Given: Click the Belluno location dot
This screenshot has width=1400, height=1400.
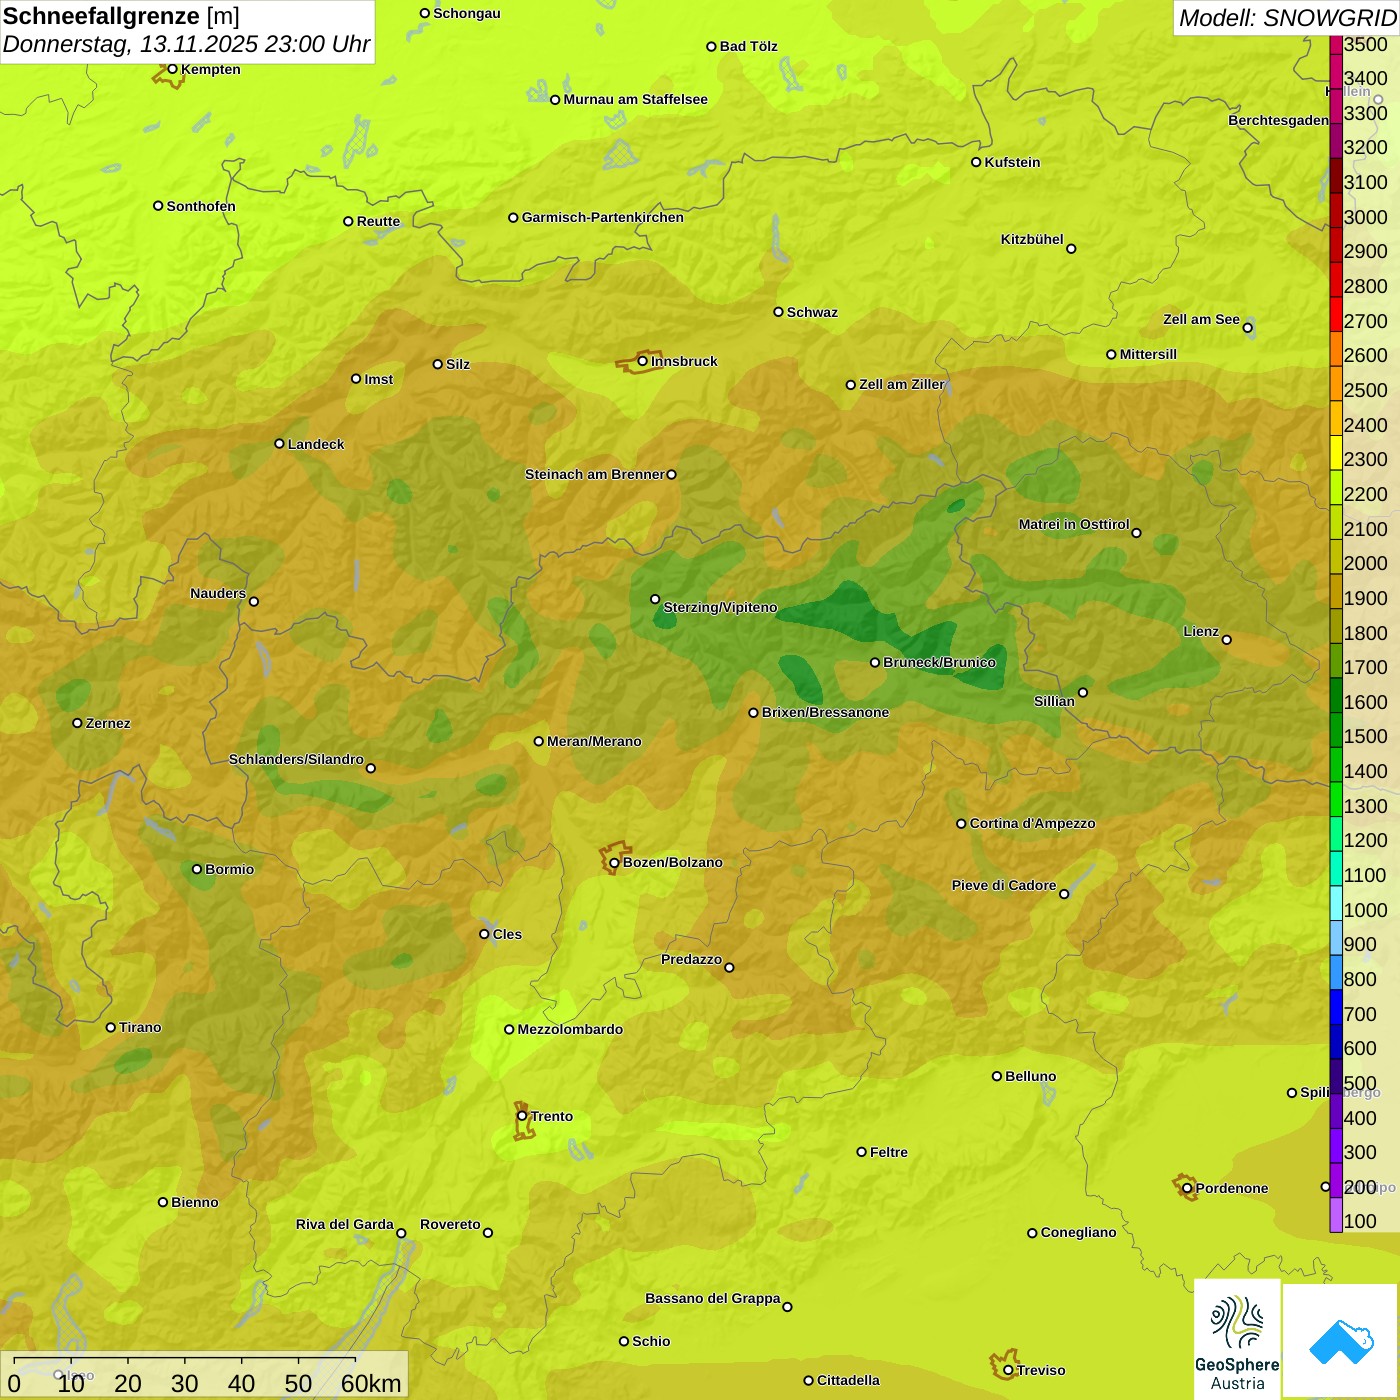Looking at the screenshot, I should pos(997,1076).
